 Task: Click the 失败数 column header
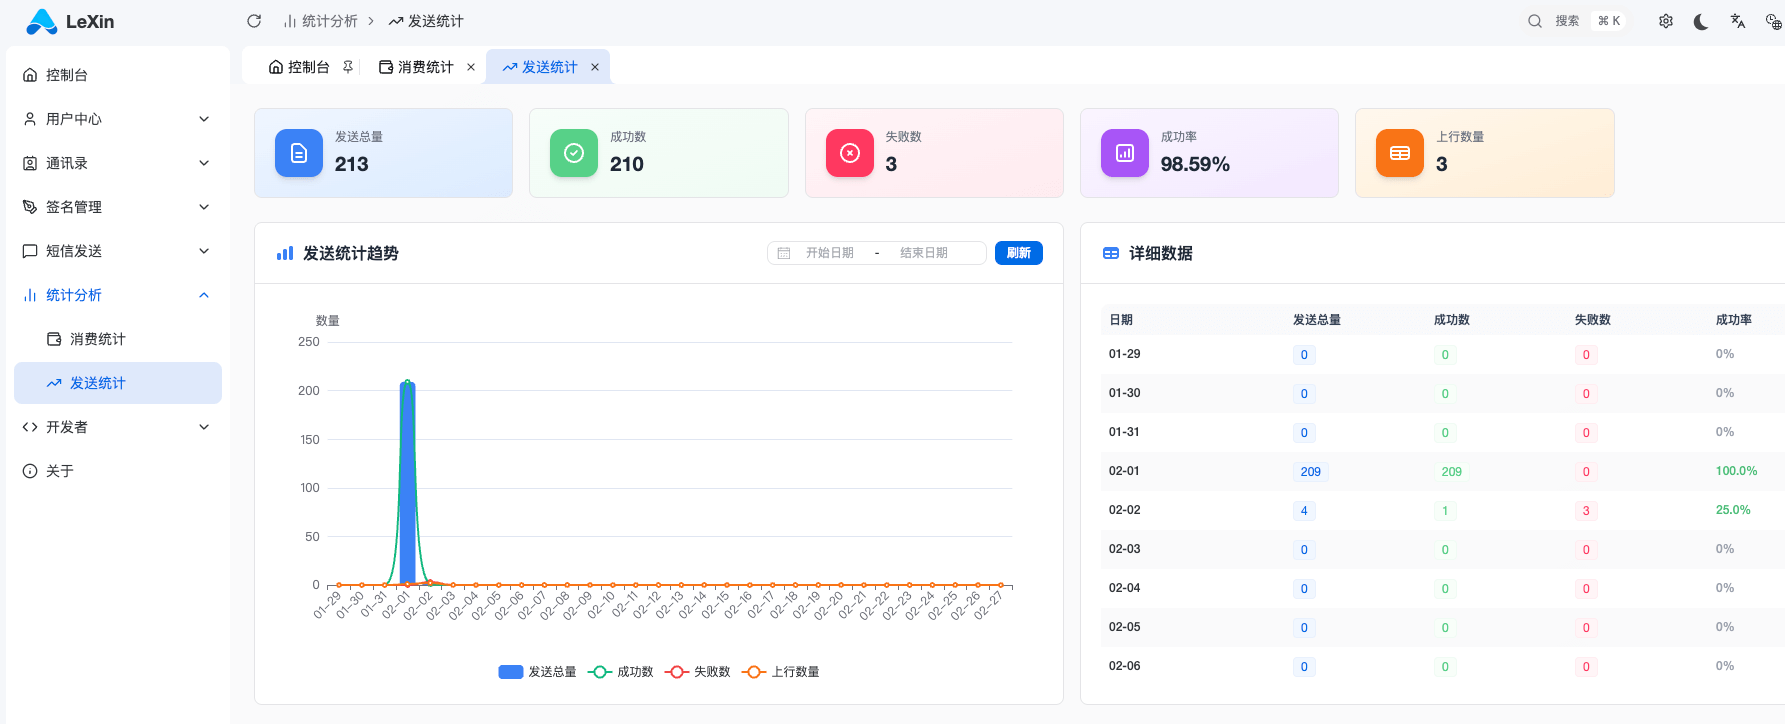[x=1593, y=320]
